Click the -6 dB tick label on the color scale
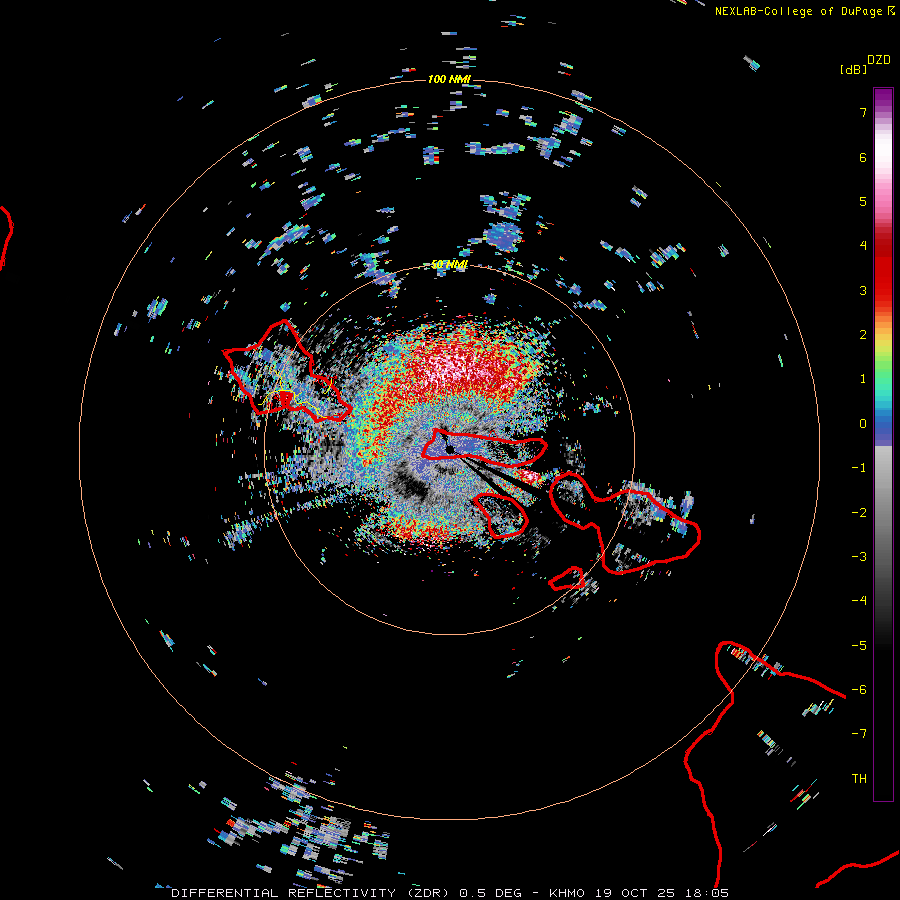Screen dimensions: 900x900 pyautogui.click(x=859, y=690)
